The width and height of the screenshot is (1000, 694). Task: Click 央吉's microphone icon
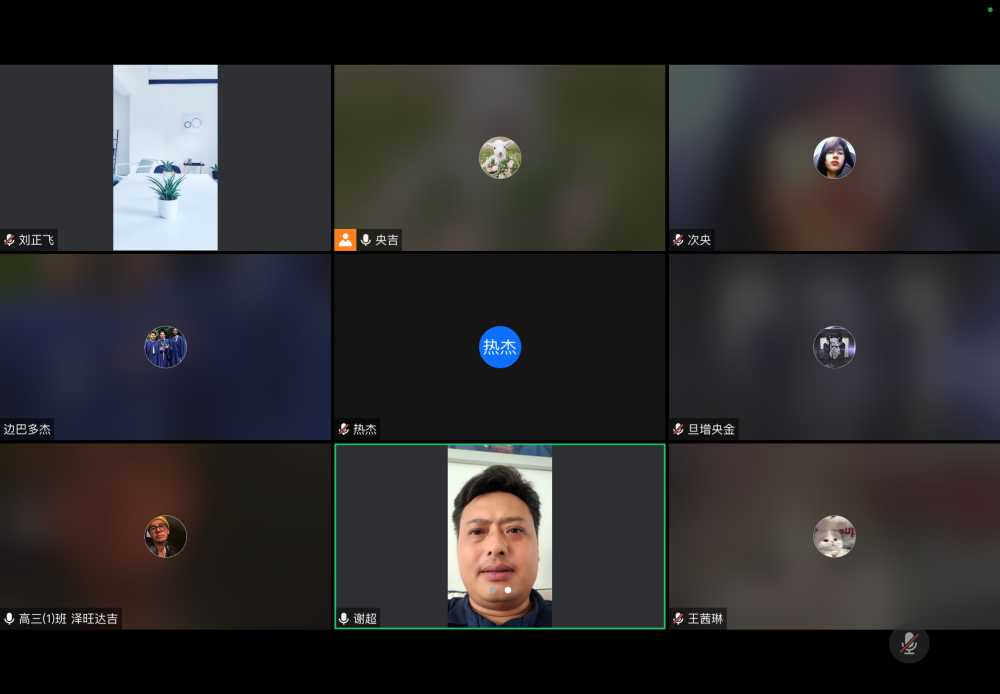click(x=366, y=240)
